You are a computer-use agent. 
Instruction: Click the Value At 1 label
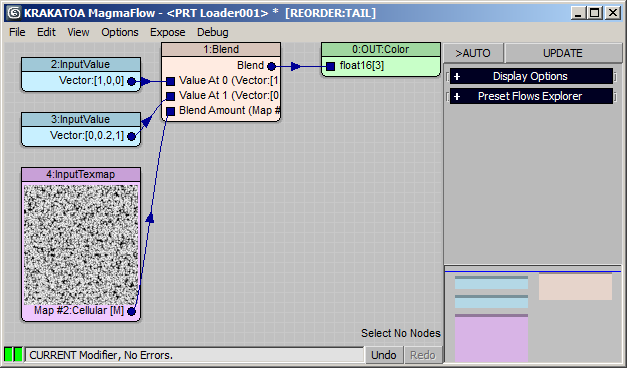coord(229,96)
